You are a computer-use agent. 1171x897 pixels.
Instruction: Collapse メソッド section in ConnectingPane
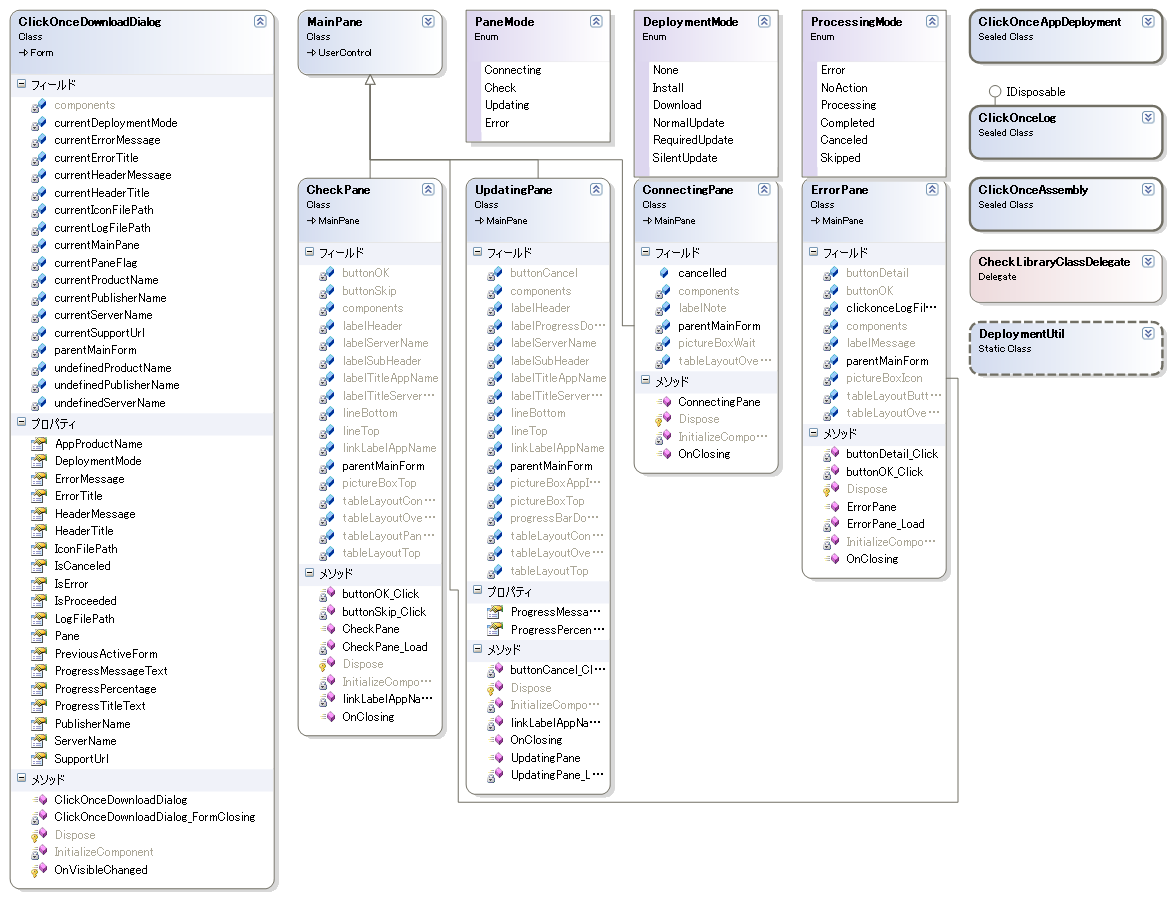645,381
